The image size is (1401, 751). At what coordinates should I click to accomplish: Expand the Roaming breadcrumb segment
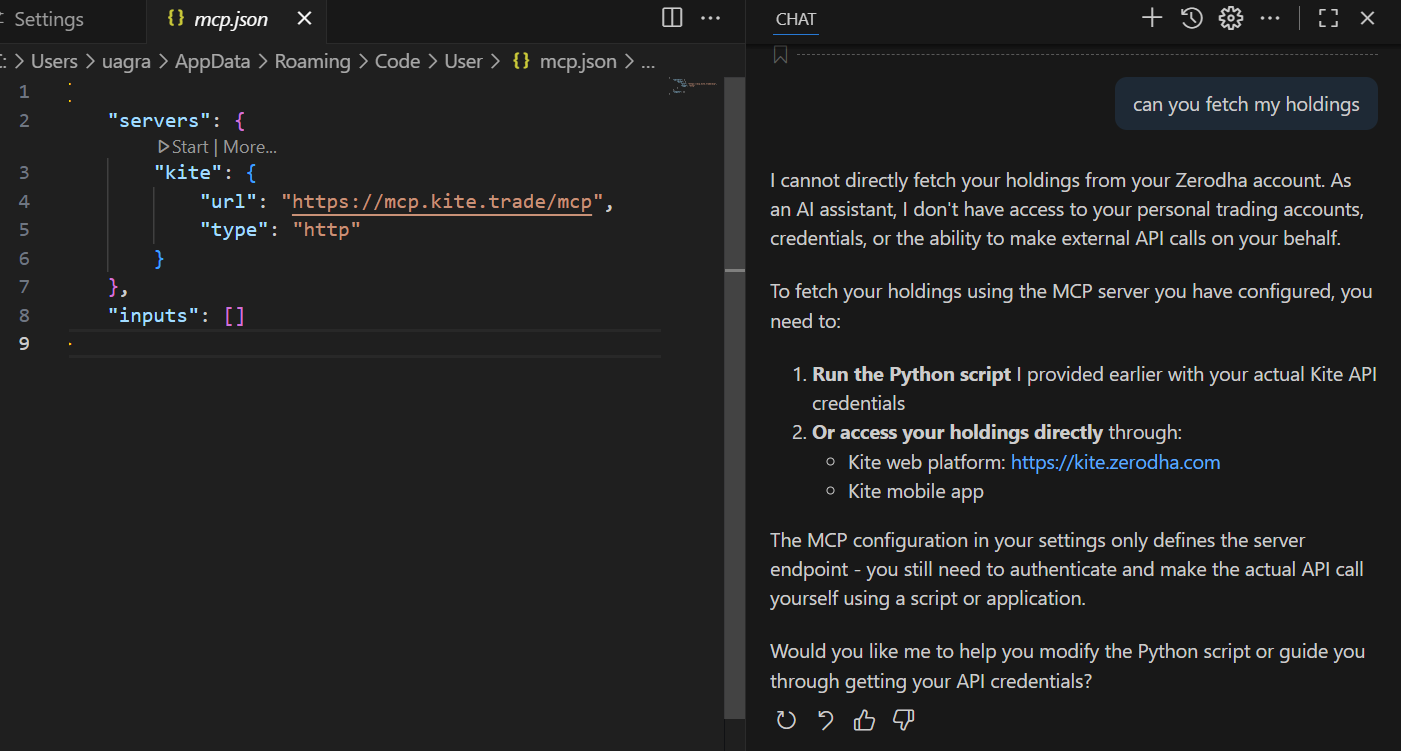312,61
